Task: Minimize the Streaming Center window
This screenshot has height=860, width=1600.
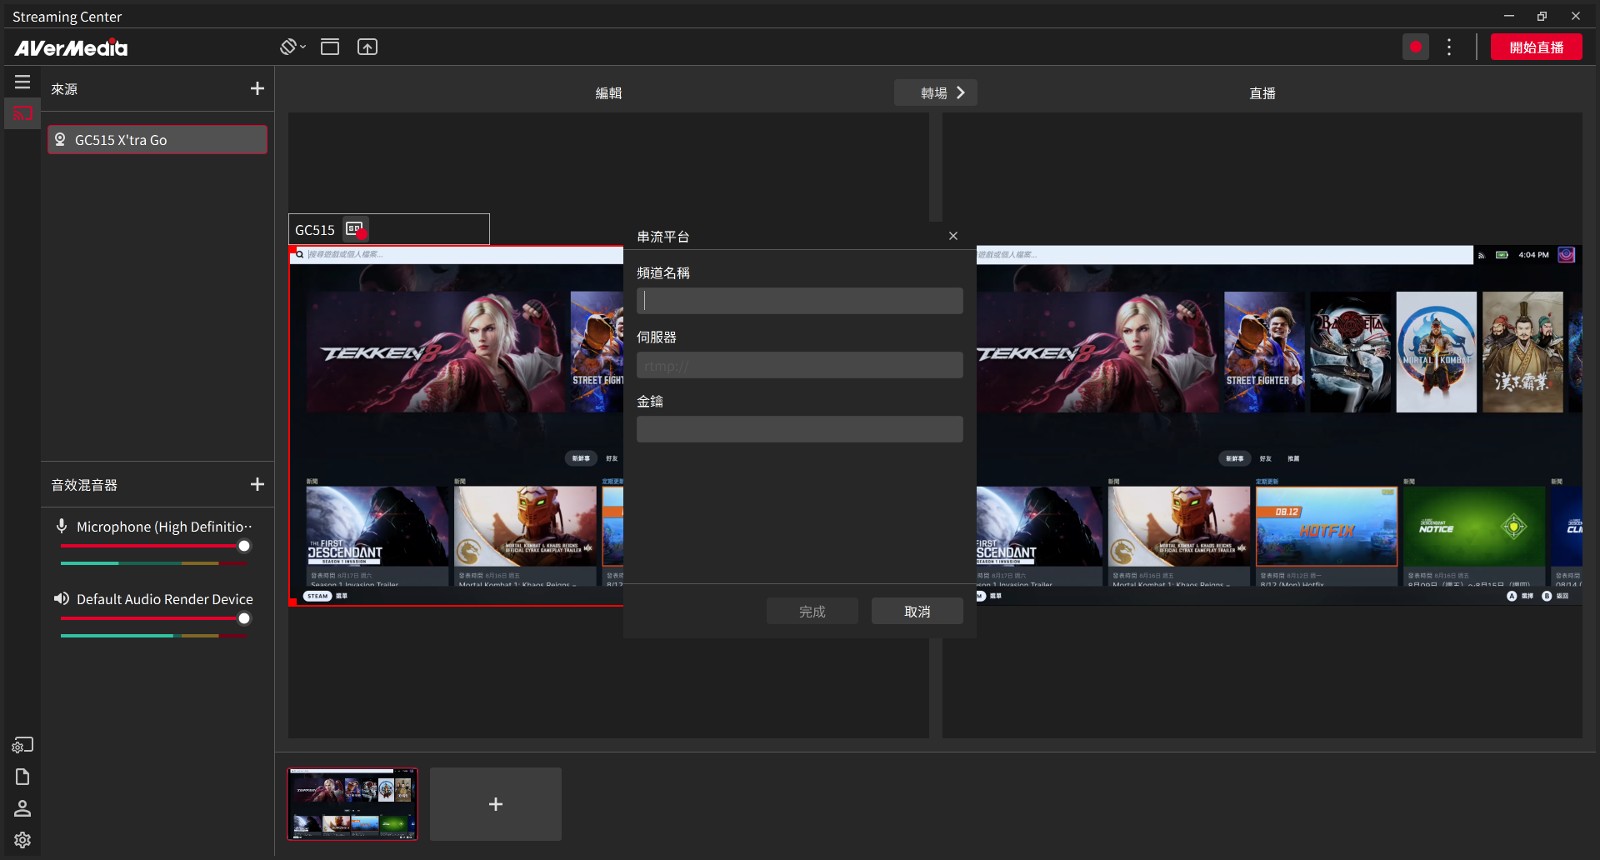Action: 1509,16
